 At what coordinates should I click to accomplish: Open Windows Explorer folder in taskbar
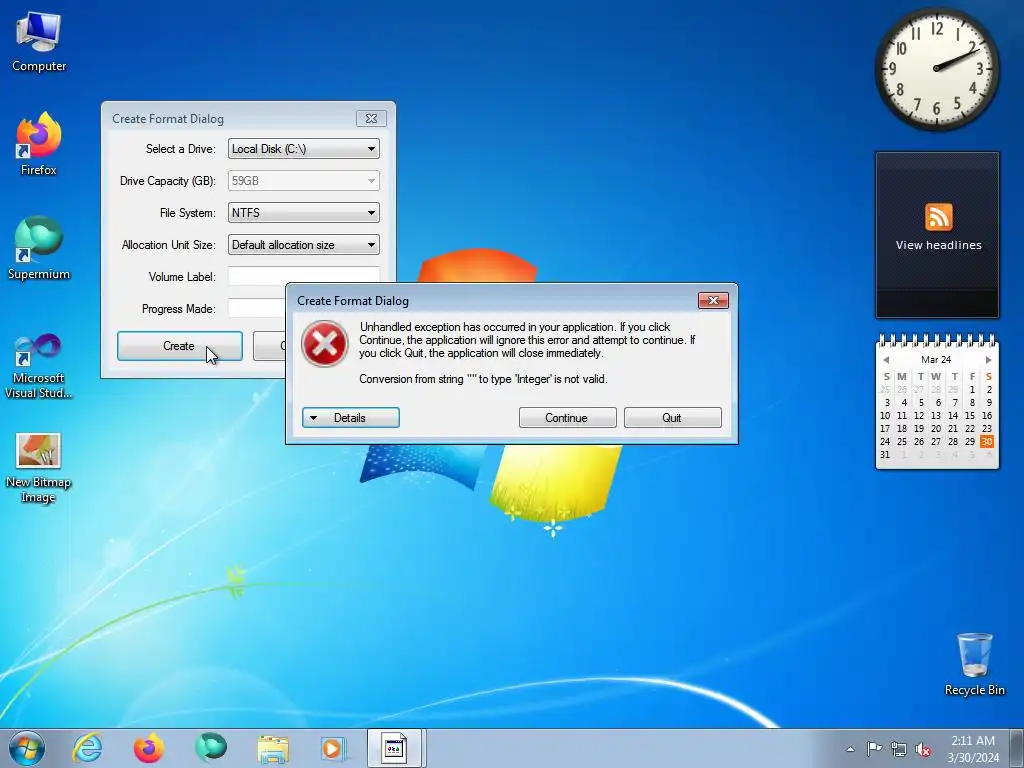273,748
